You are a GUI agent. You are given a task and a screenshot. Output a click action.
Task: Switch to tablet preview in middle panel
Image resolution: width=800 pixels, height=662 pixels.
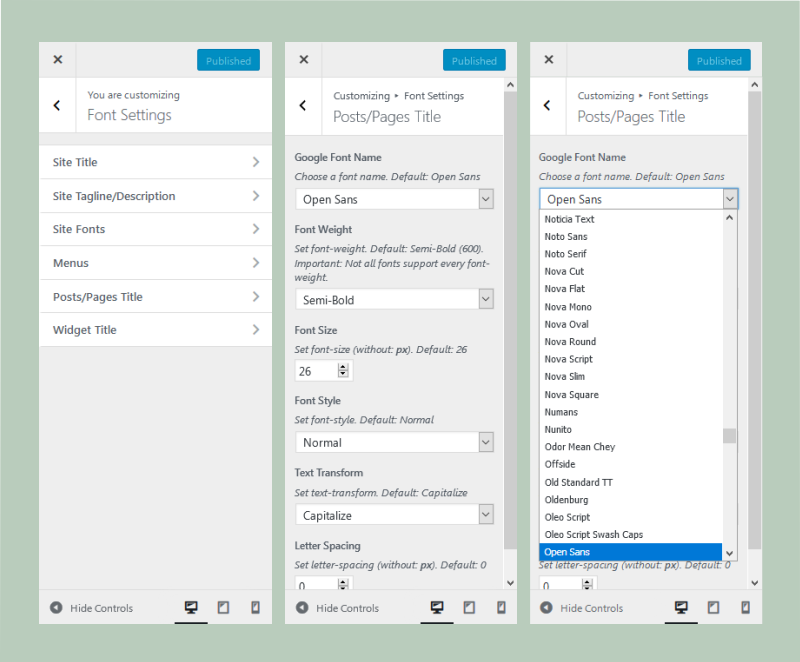tap(469, 607)
